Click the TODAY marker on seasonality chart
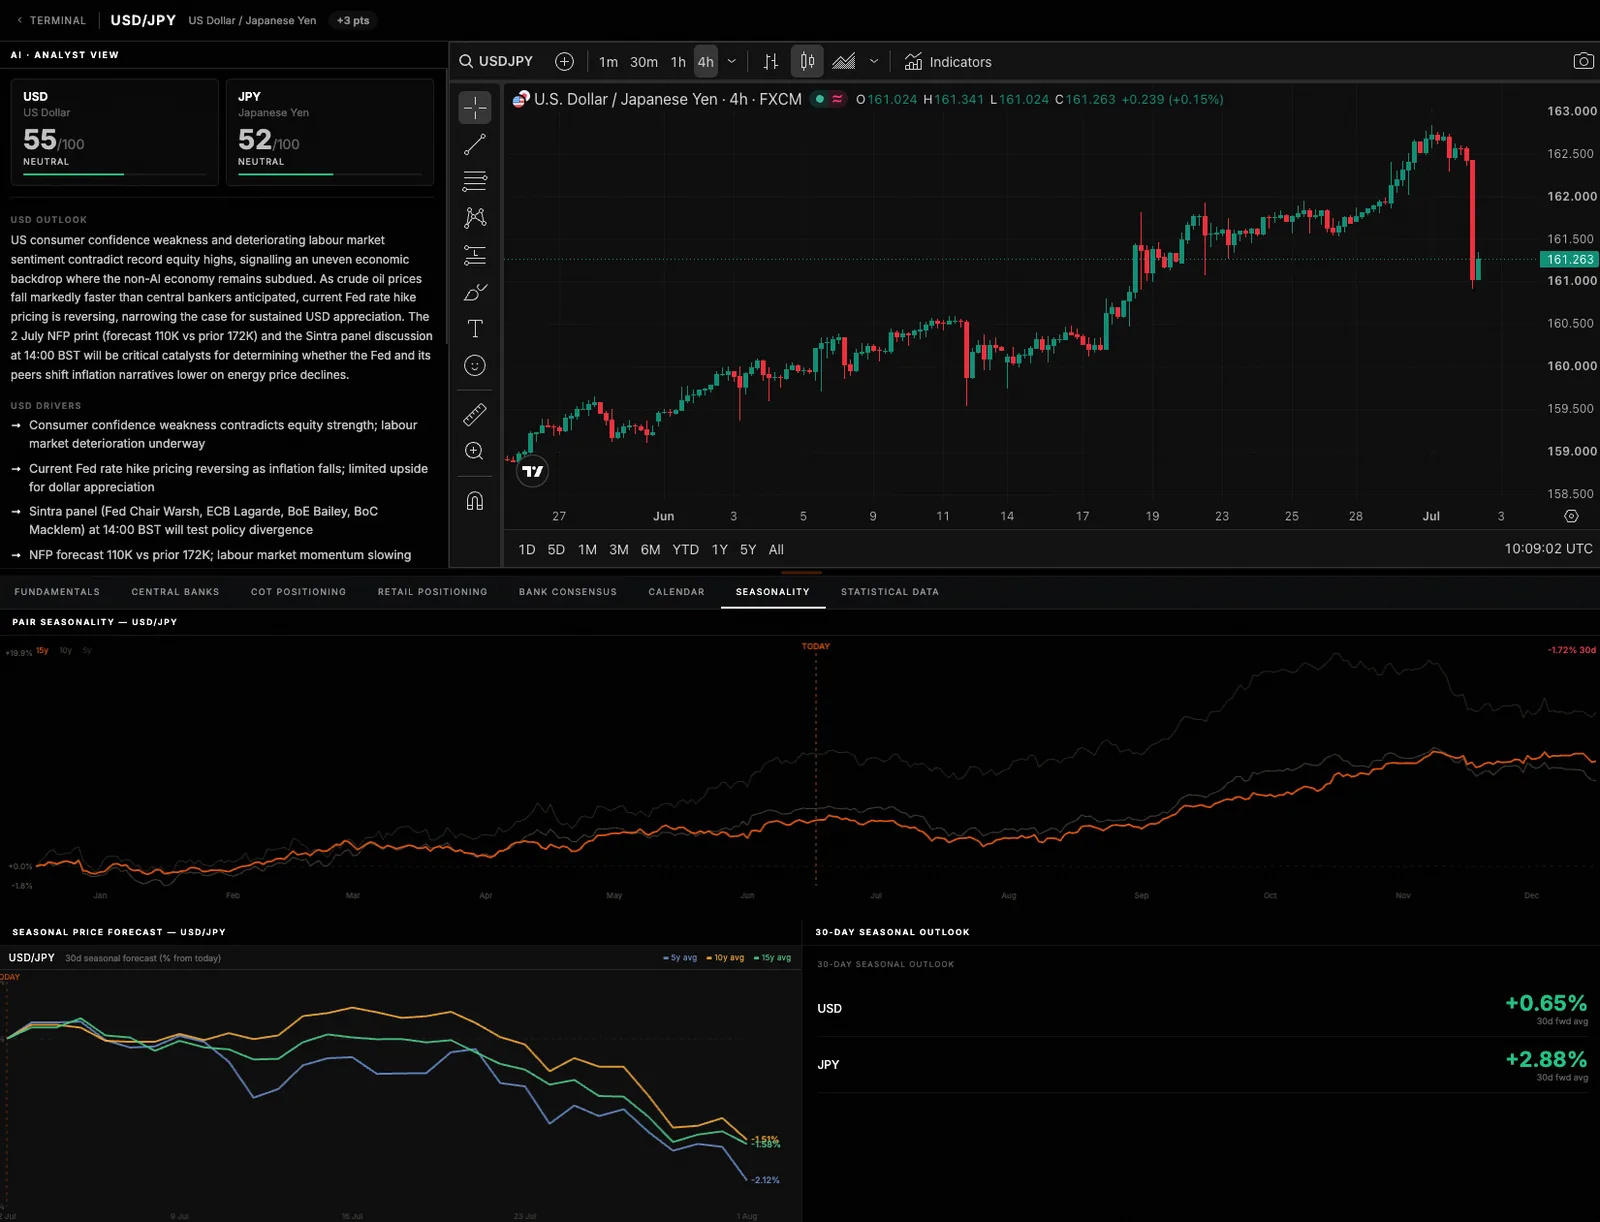 [816, 646]
